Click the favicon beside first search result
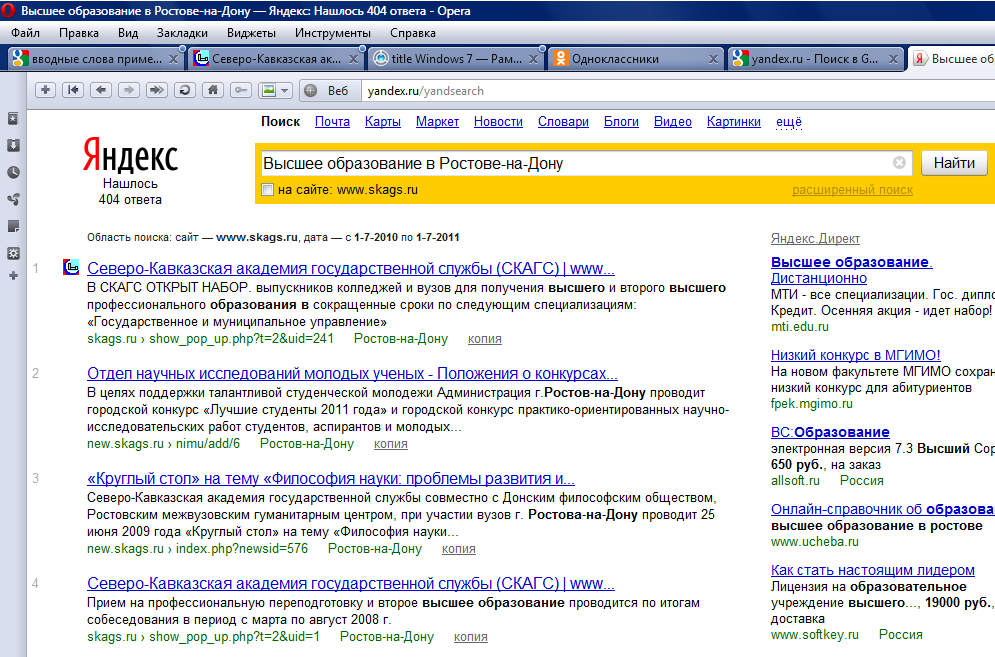Image resolution: width=995 pixels, height=657 pixels. coord(71,267)
